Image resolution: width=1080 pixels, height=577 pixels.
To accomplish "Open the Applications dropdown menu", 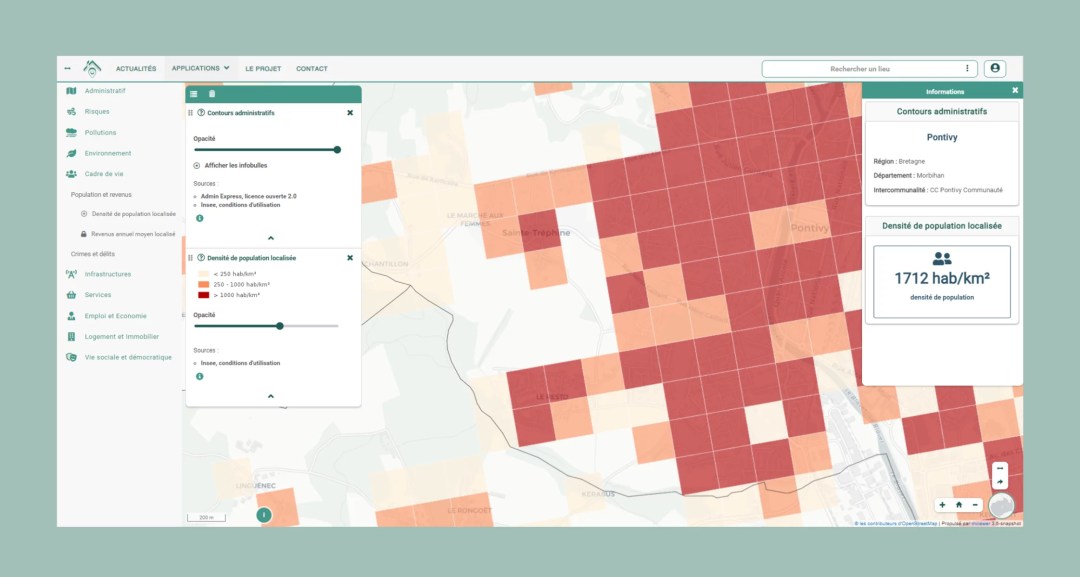I will (200, 68).
